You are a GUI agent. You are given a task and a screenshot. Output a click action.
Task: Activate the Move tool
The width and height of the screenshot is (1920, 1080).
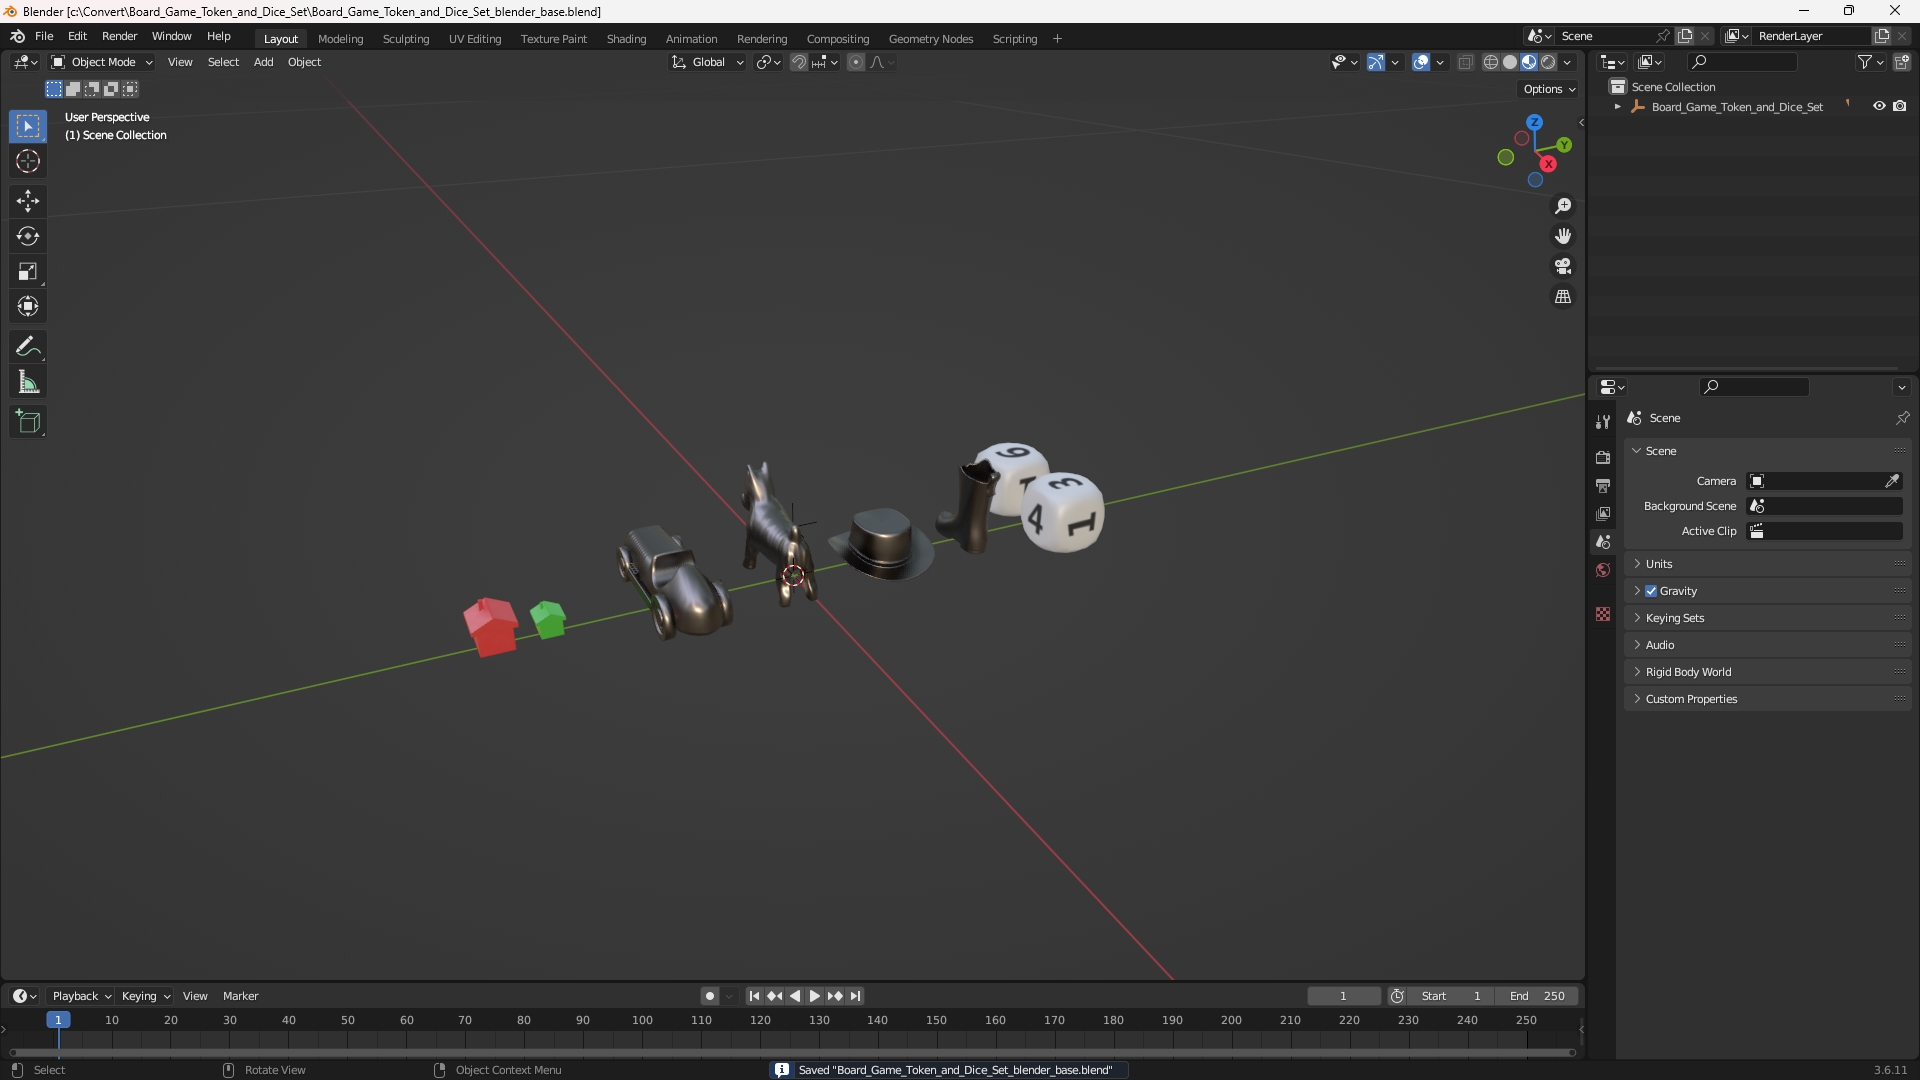28,201
